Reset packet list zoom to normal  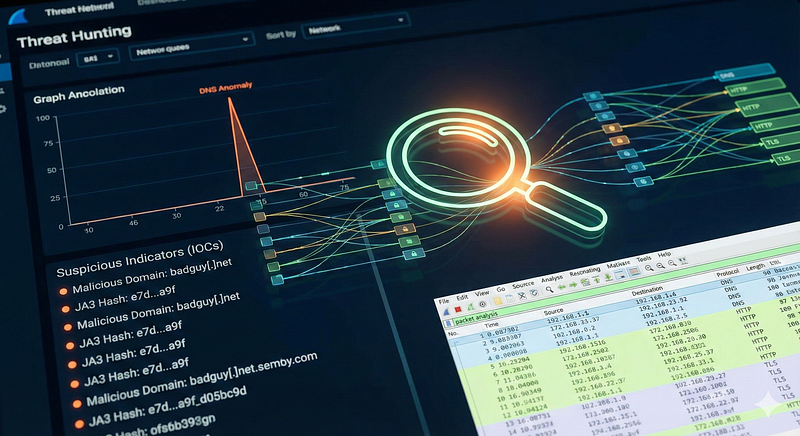tap(672, 263)
